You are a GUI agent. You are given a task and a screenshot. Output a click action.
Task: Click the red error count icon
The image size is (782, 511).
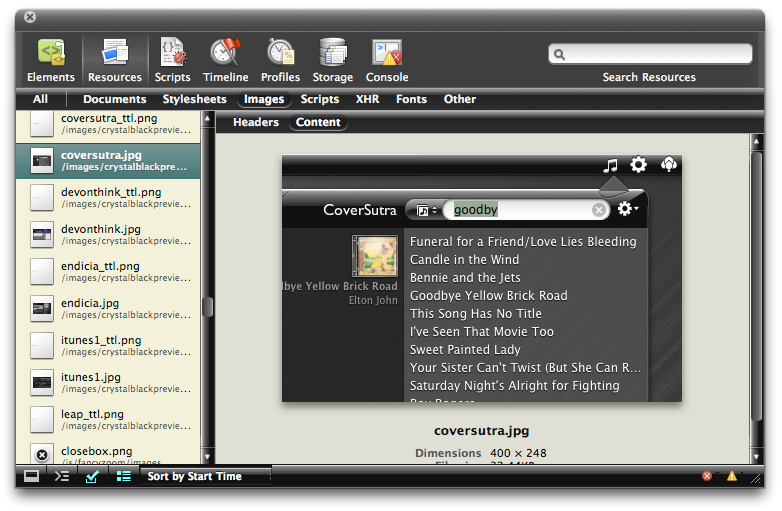pos(707,476)
